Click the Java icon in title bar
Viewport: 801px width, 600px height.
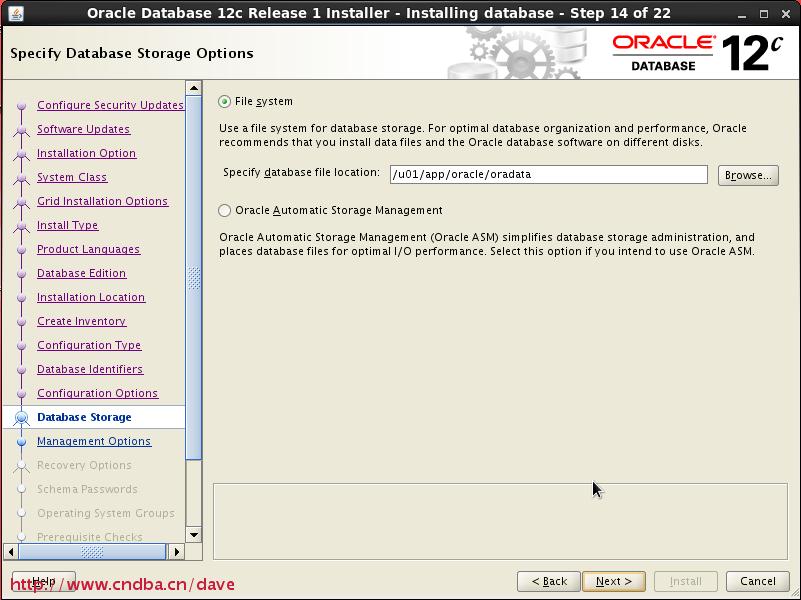(16, 13)
